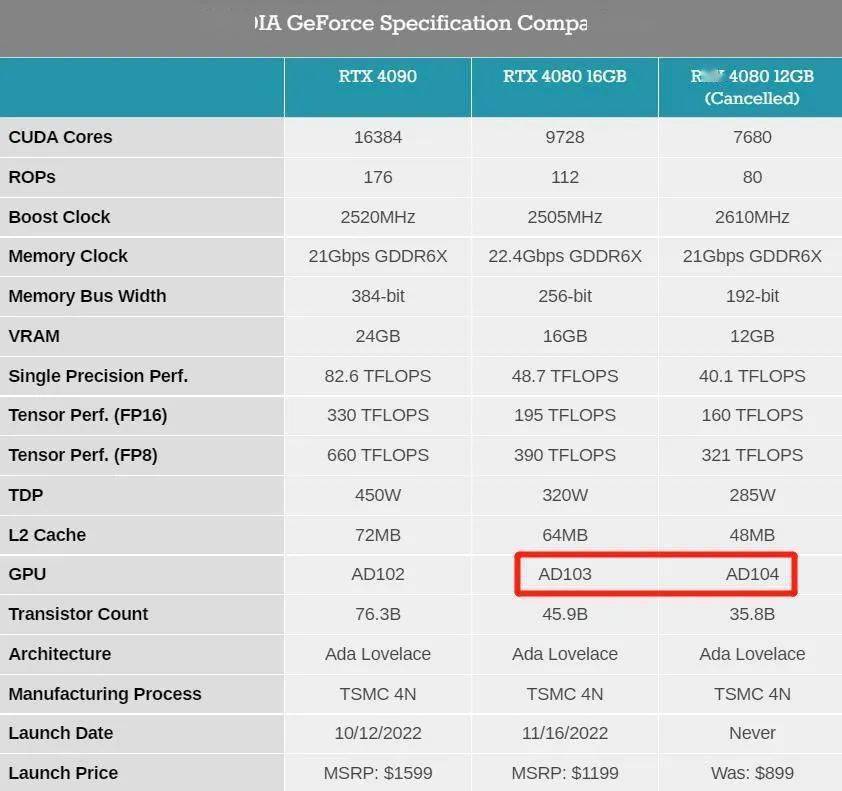Select the 16384 CUDA cores value
Image resolution: width=842 pixels, height=791 pixels.
377,137
